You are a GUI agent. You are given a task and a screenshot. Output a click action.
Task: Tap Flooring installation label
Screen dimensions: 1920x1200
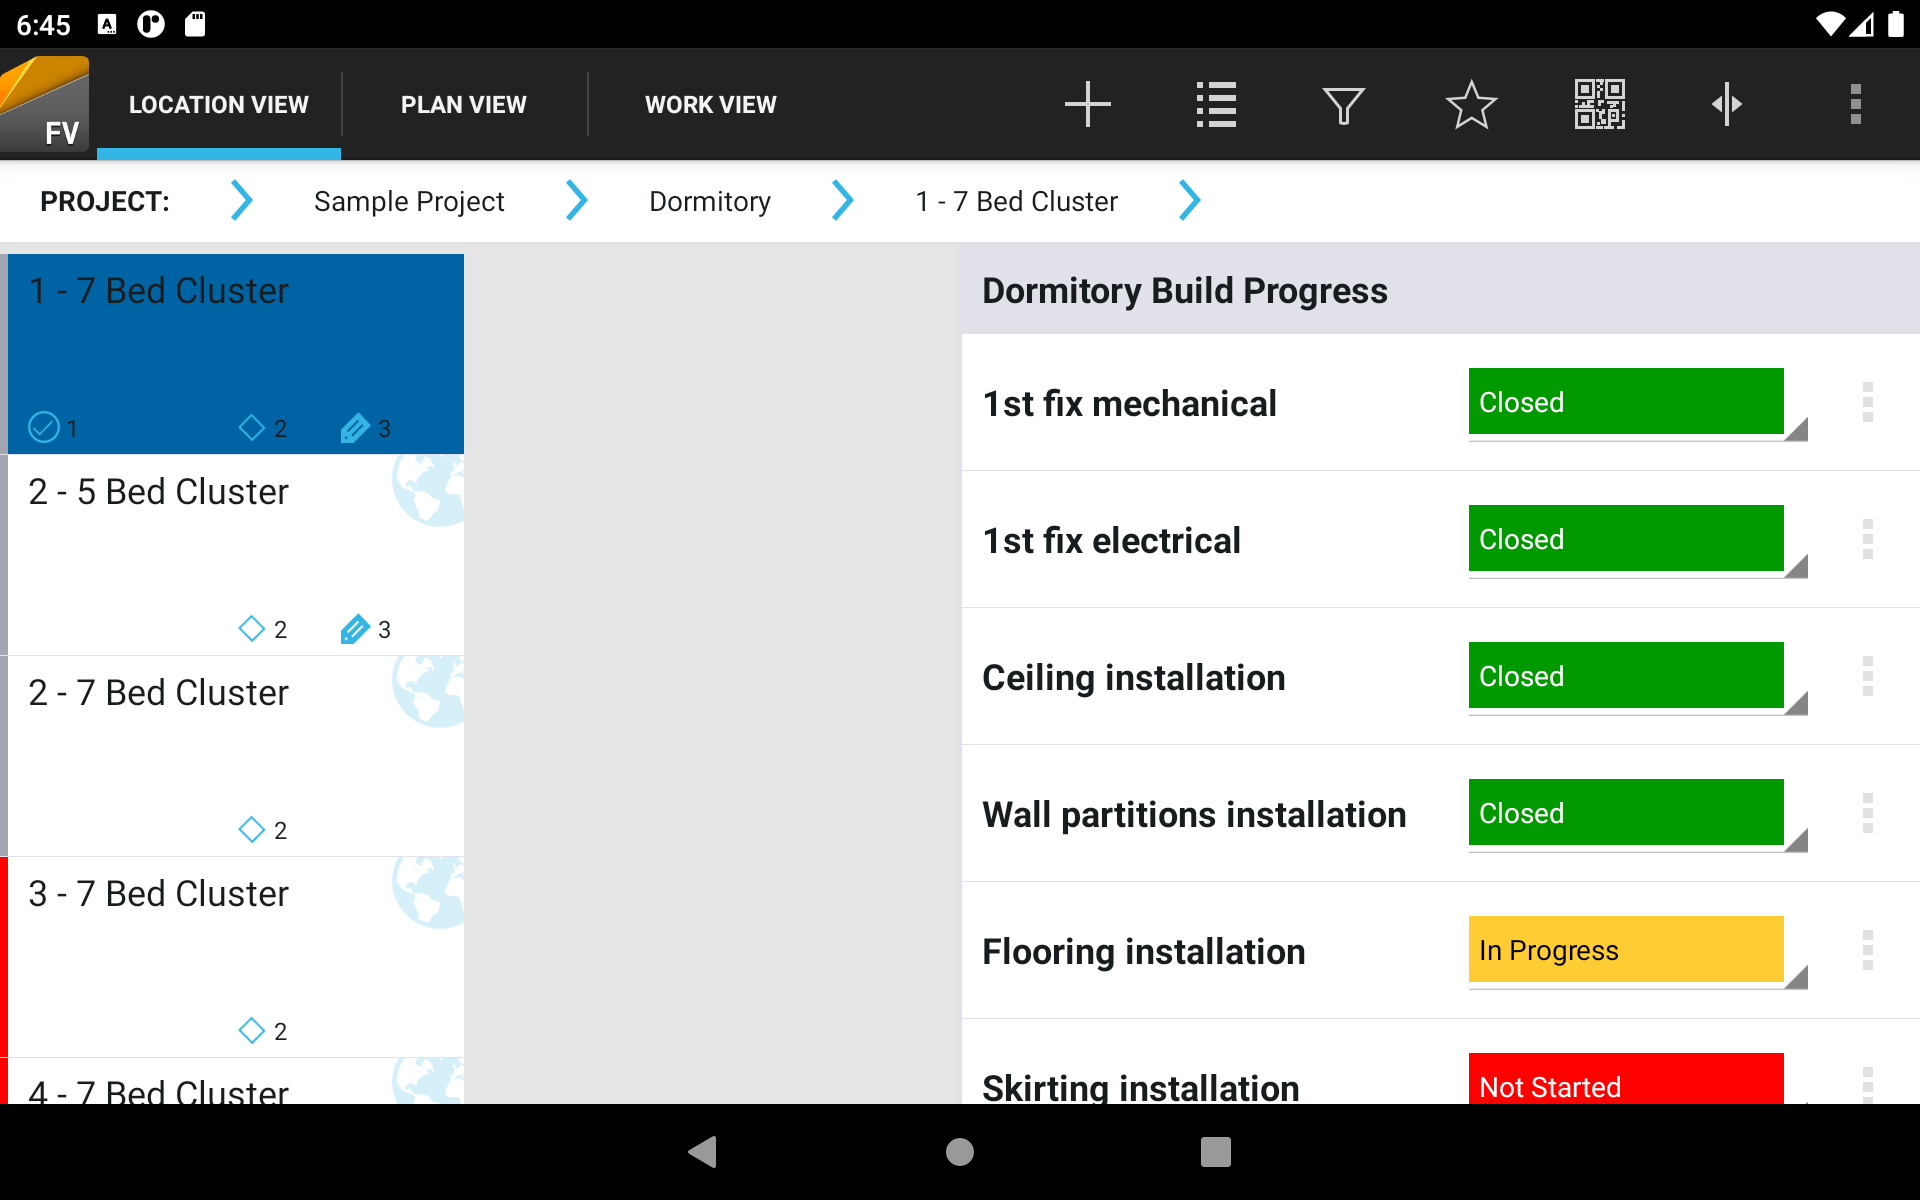coord(1144,952)
